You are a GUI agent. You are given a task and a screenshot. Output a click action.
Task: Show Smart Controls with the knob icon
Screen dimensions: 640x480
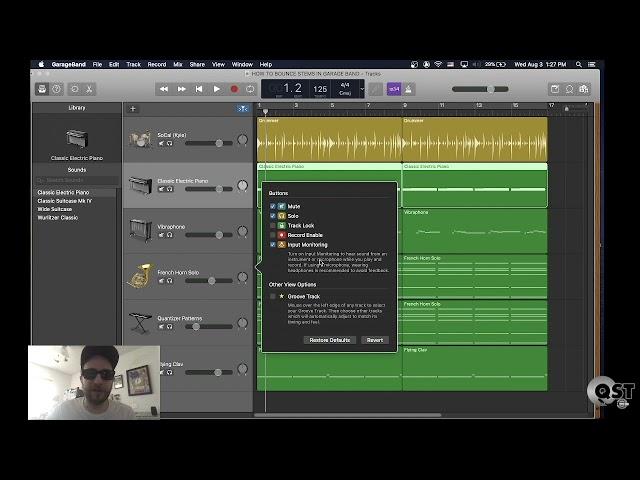75,89
